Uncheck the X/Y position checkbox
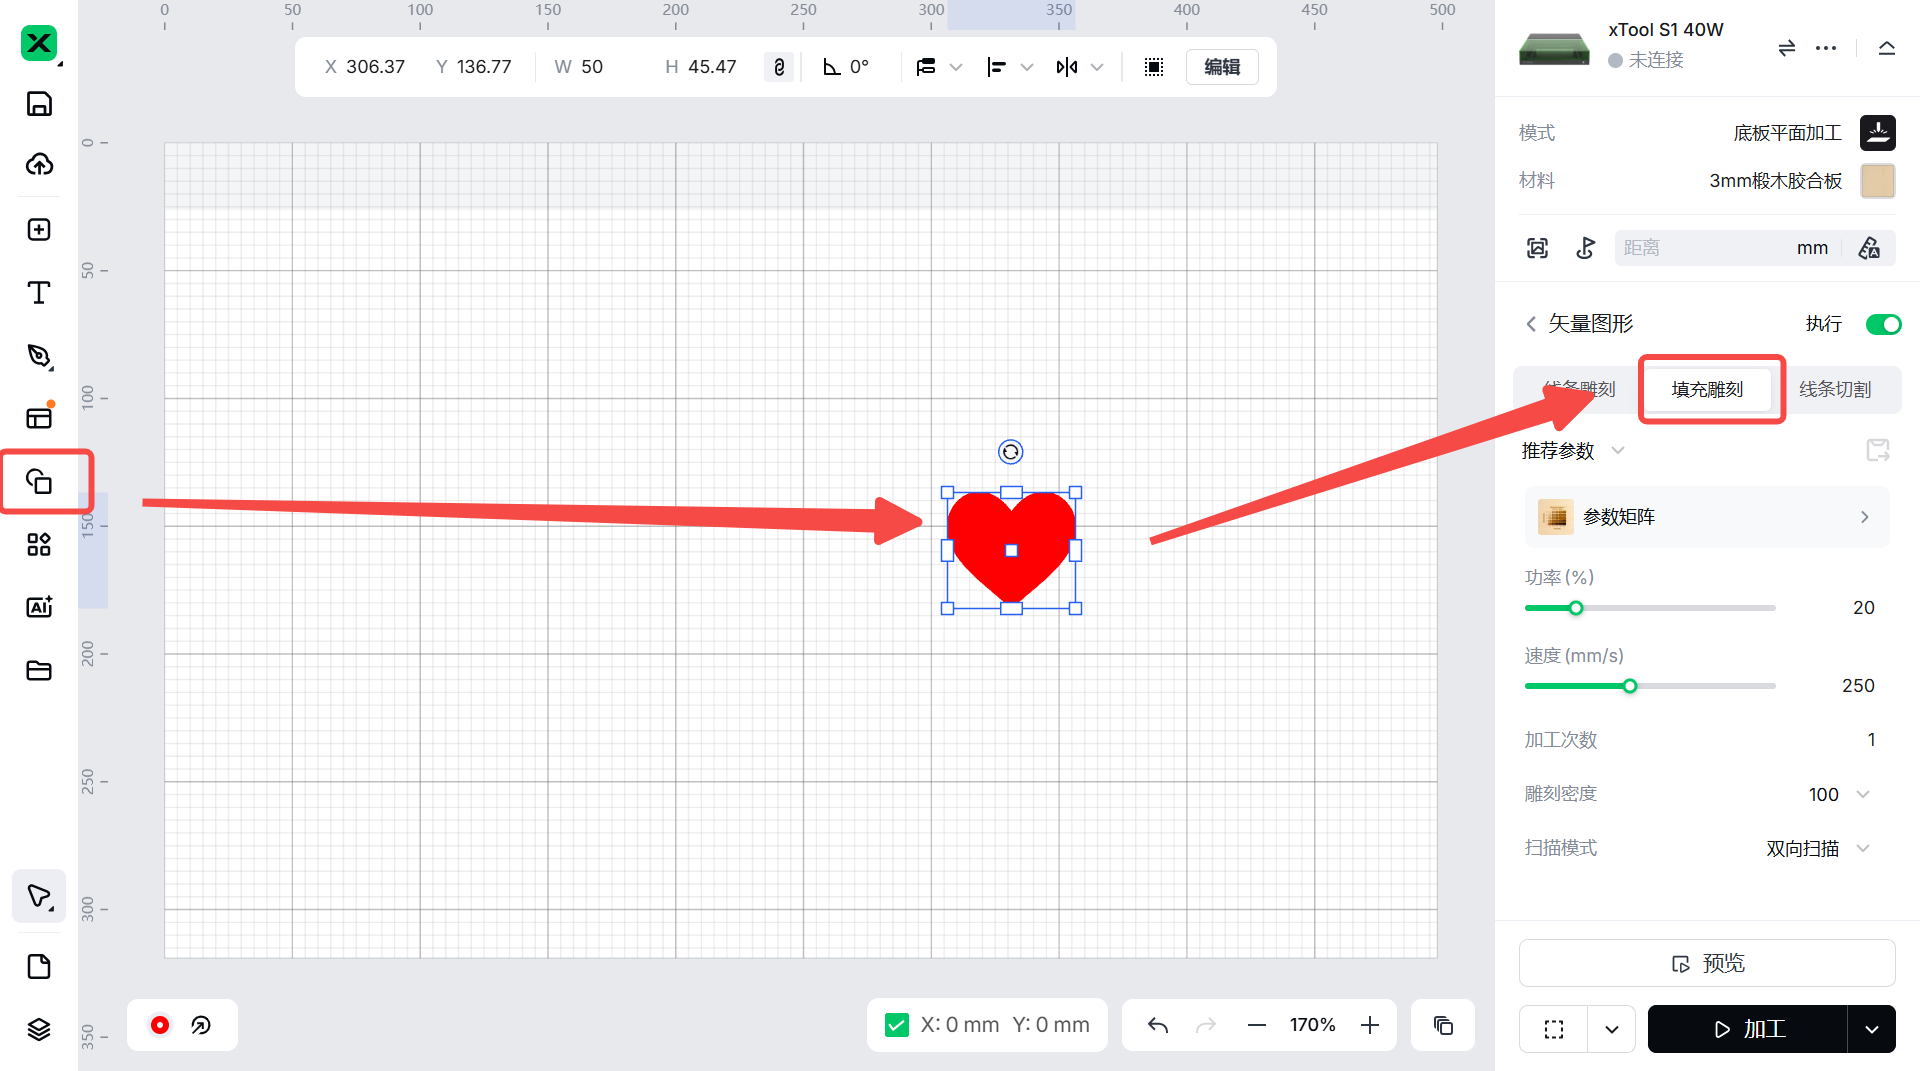 pos(897,1025)
